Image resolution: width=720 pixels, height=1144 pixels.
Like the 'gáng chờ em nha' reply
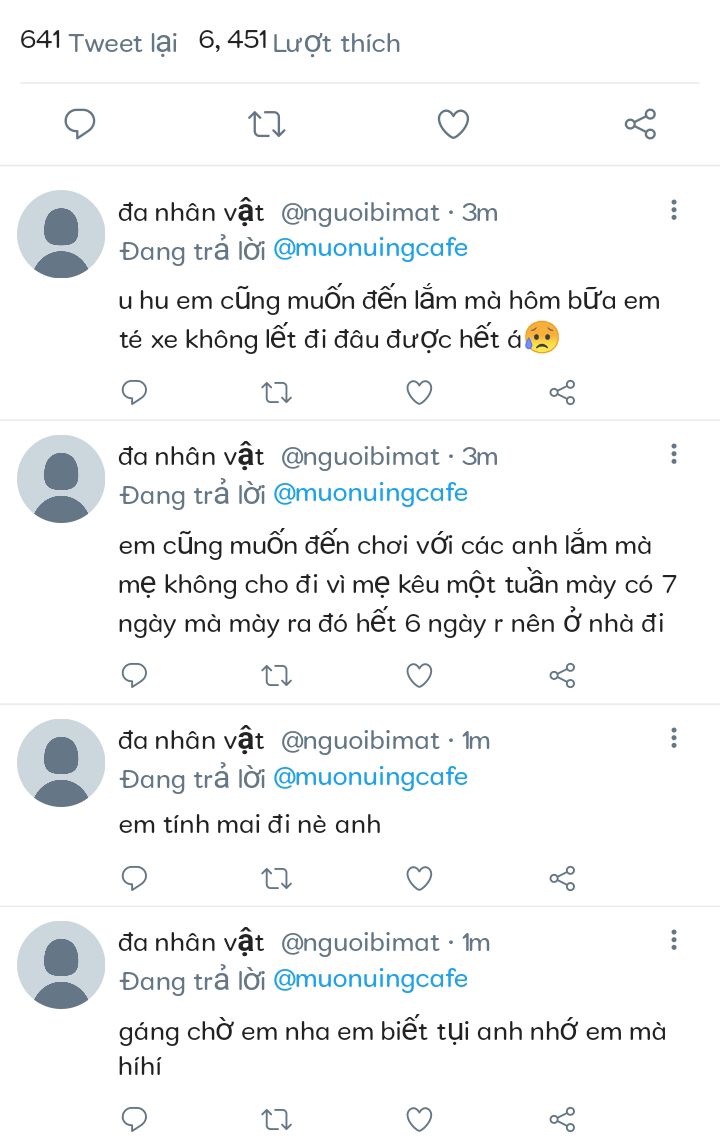click(419, 1118)
